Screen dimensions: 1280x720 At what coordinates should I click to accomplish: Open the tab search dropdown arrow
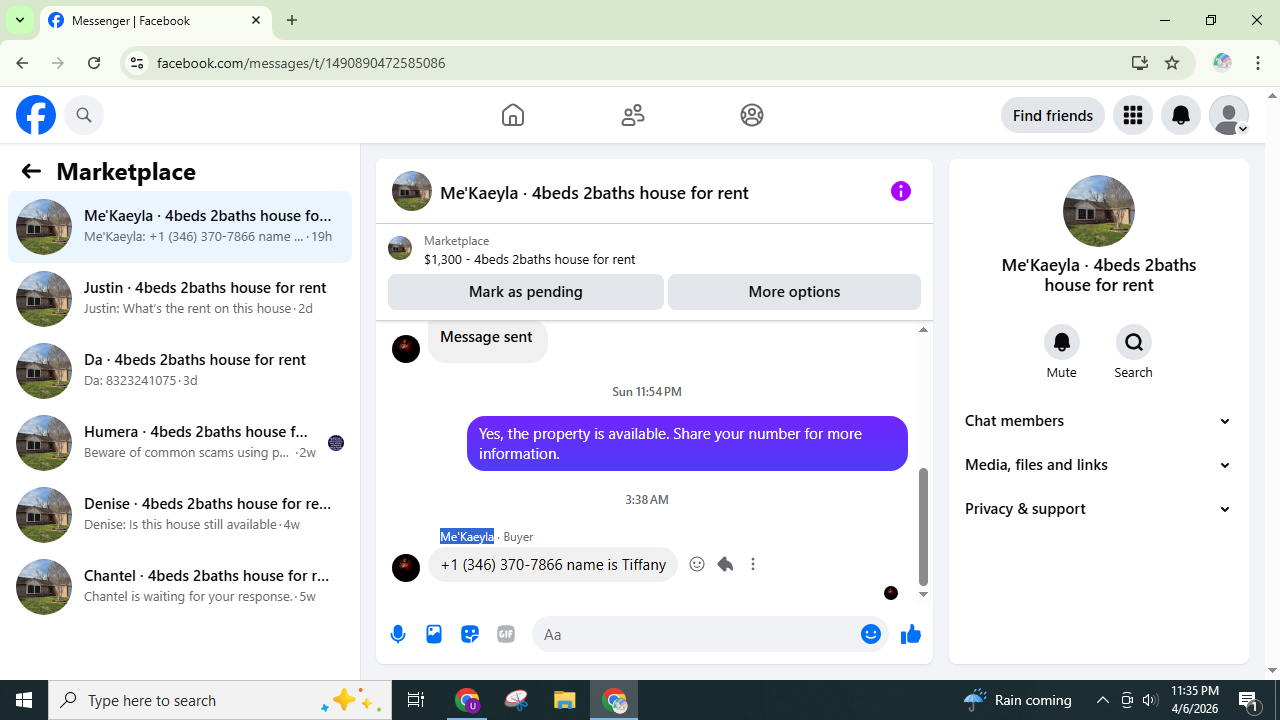tap(19, 20)
